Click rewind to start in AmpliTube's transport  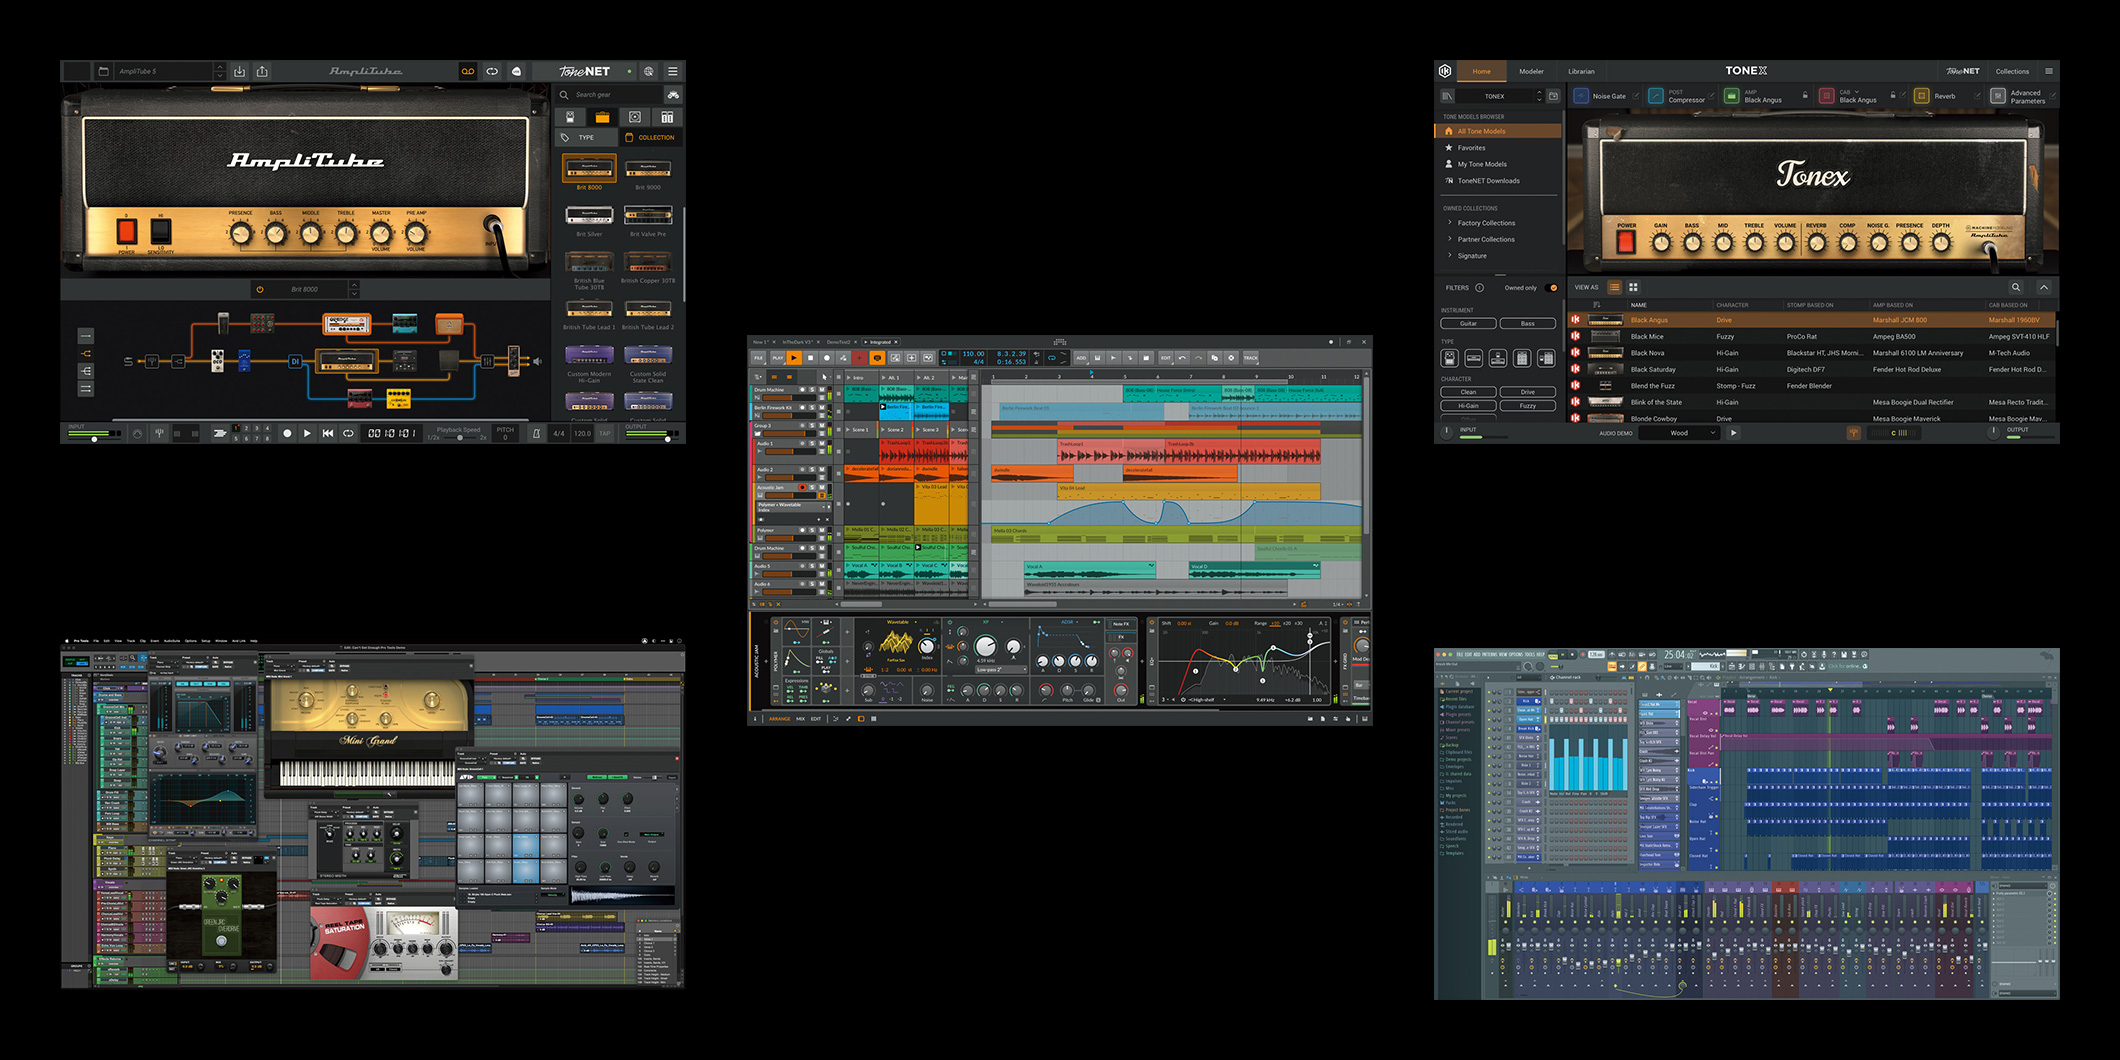coord(327,433)
